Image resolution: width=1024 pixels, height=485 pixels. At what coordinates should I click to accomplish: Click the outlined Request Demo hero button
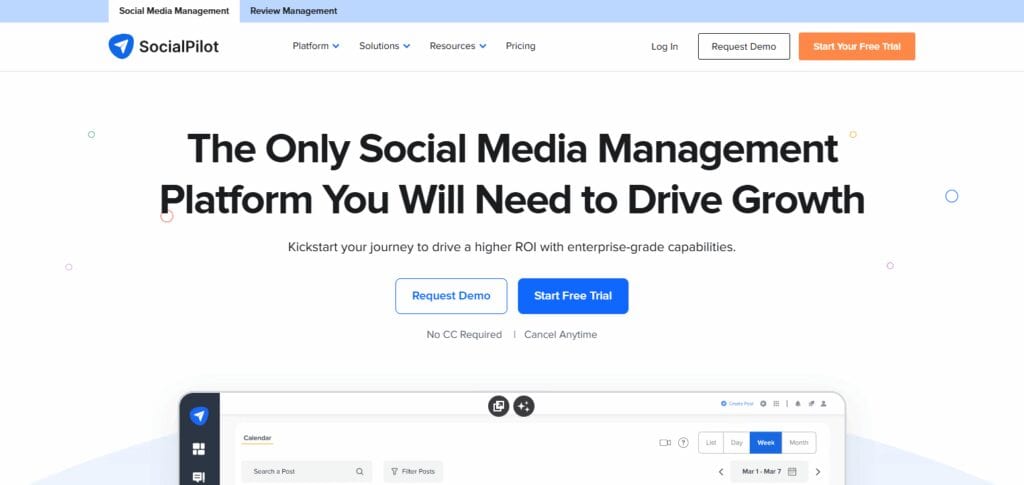[451, 296]
